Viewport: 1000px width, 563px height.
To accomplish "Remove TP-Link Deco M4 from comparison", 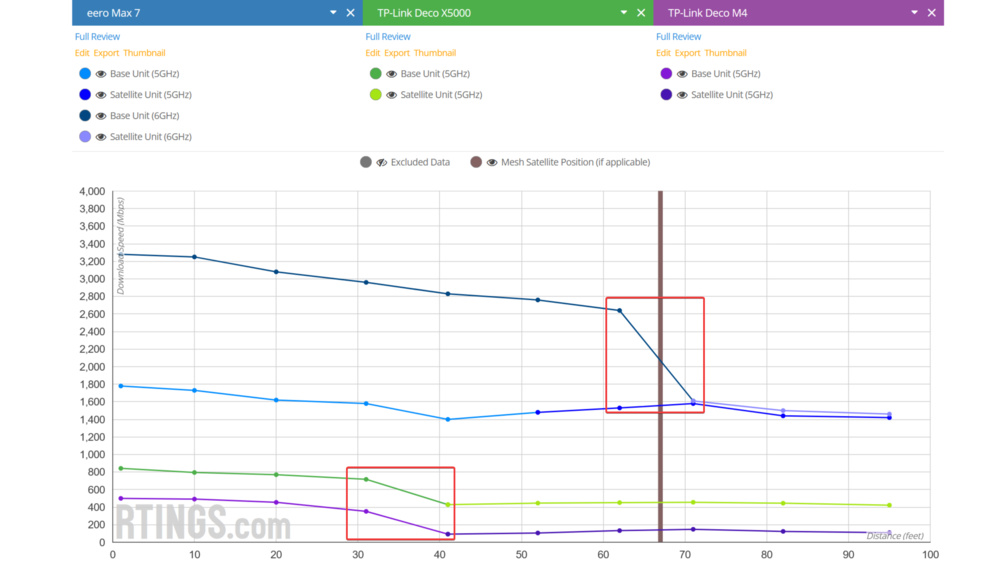I will (932, 13).
